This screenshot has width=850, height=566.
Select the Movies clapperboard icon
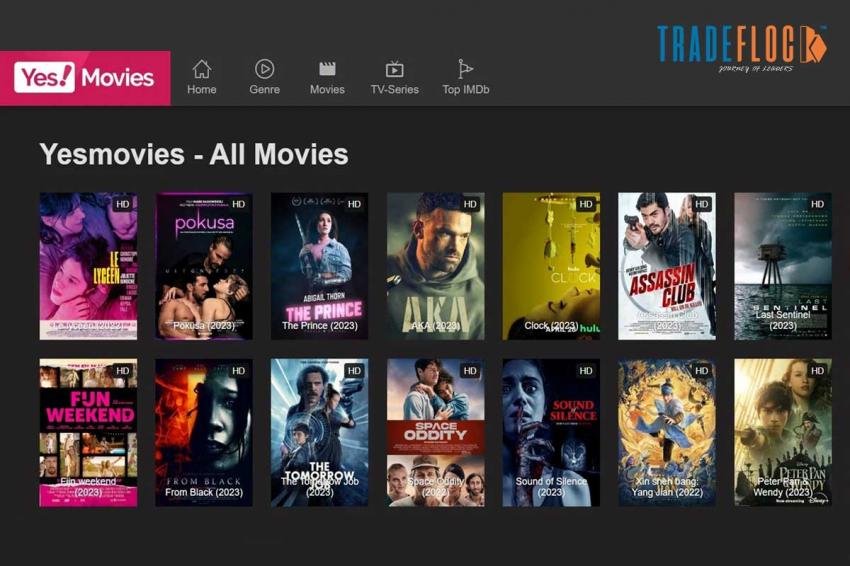coord(327,69)
